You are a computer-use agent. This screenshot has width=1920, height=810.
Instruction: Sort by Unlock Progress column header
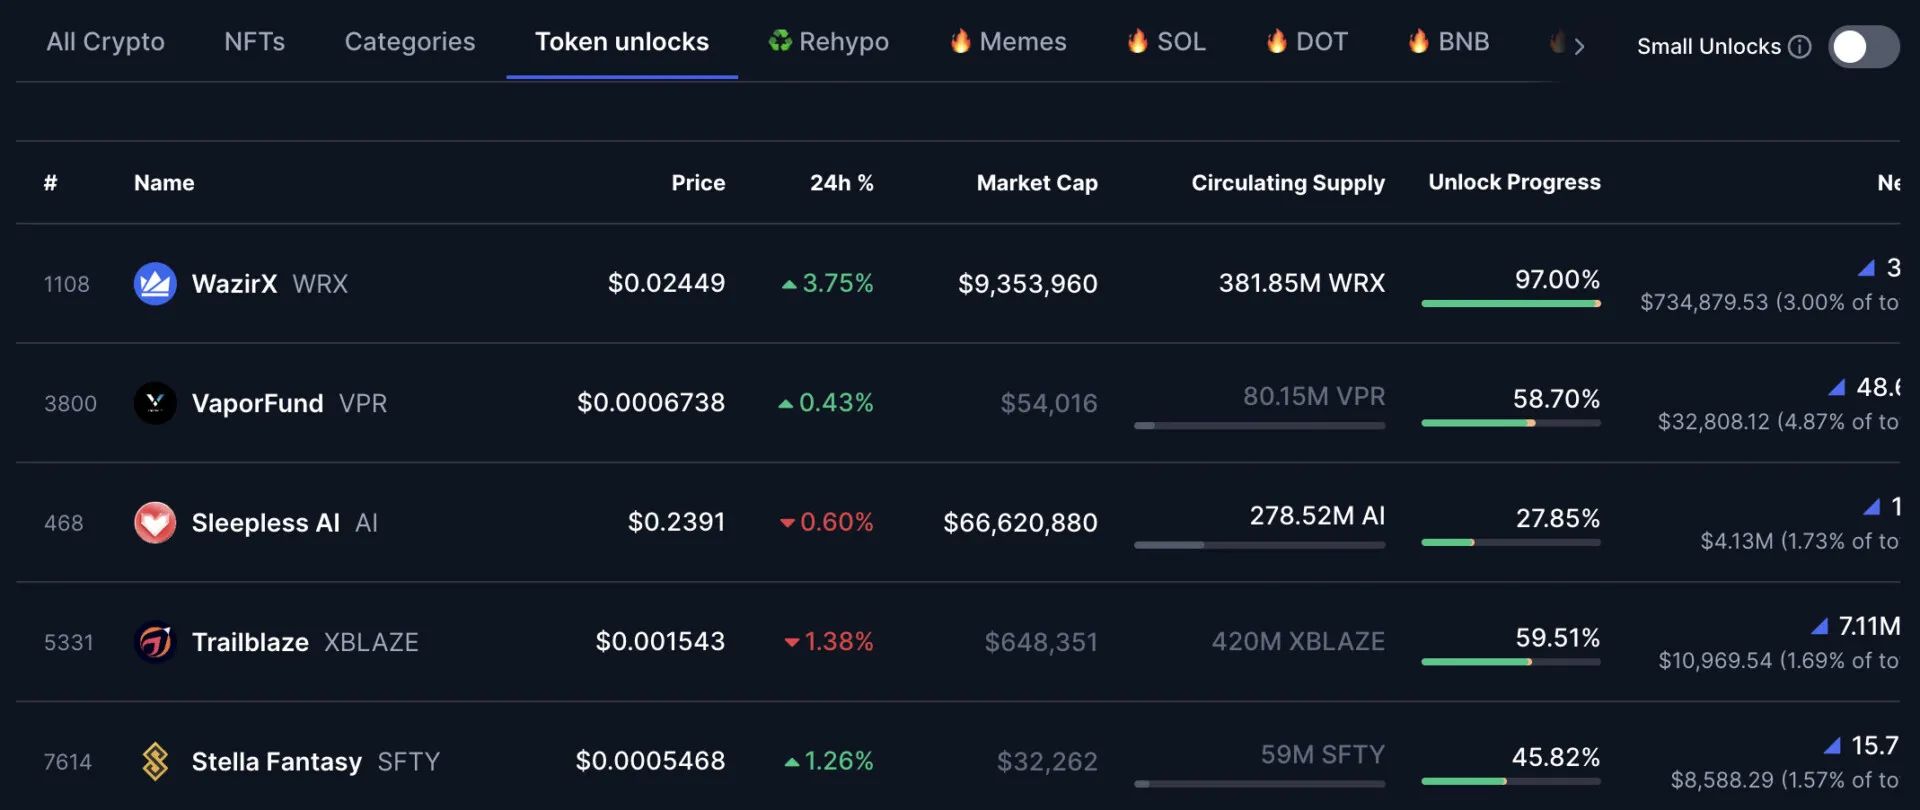point(1513,182)
